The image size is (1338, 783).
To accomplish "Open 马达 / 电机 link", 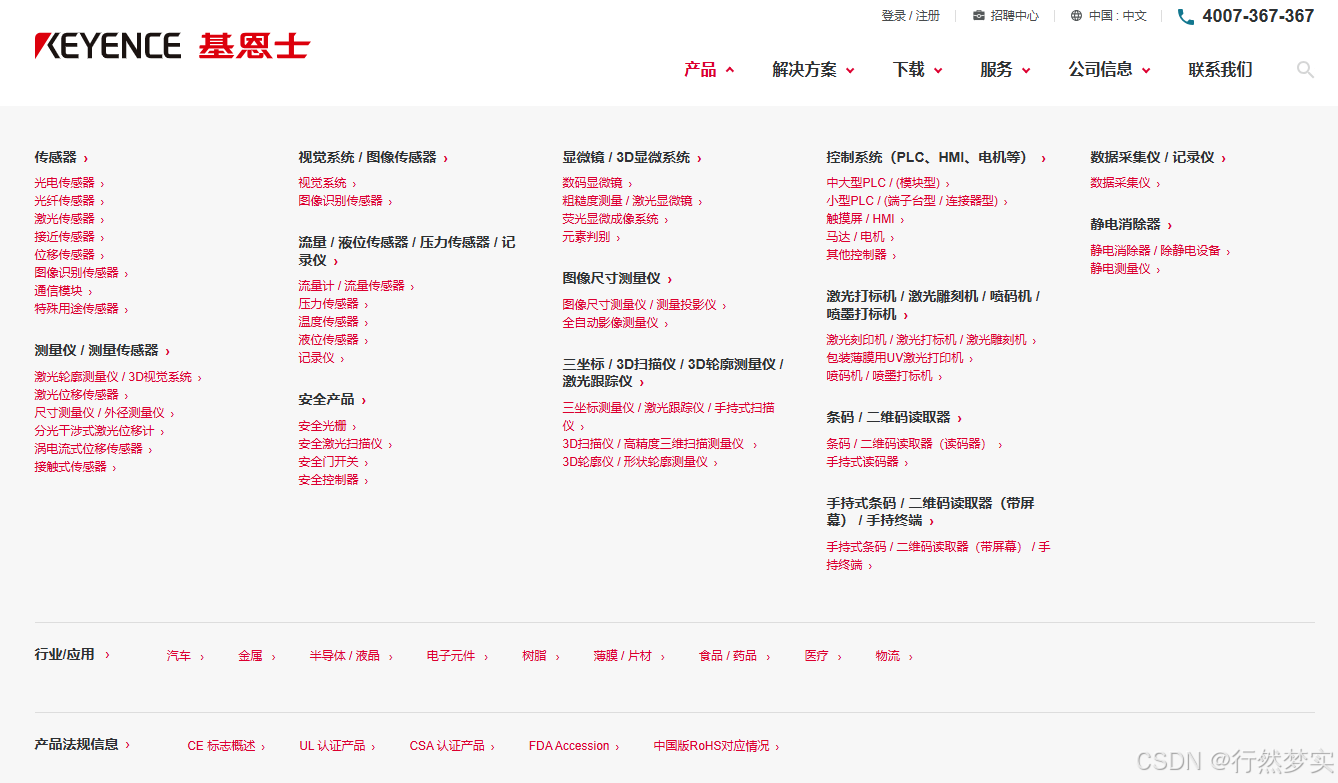I will [x=860, y=237].
